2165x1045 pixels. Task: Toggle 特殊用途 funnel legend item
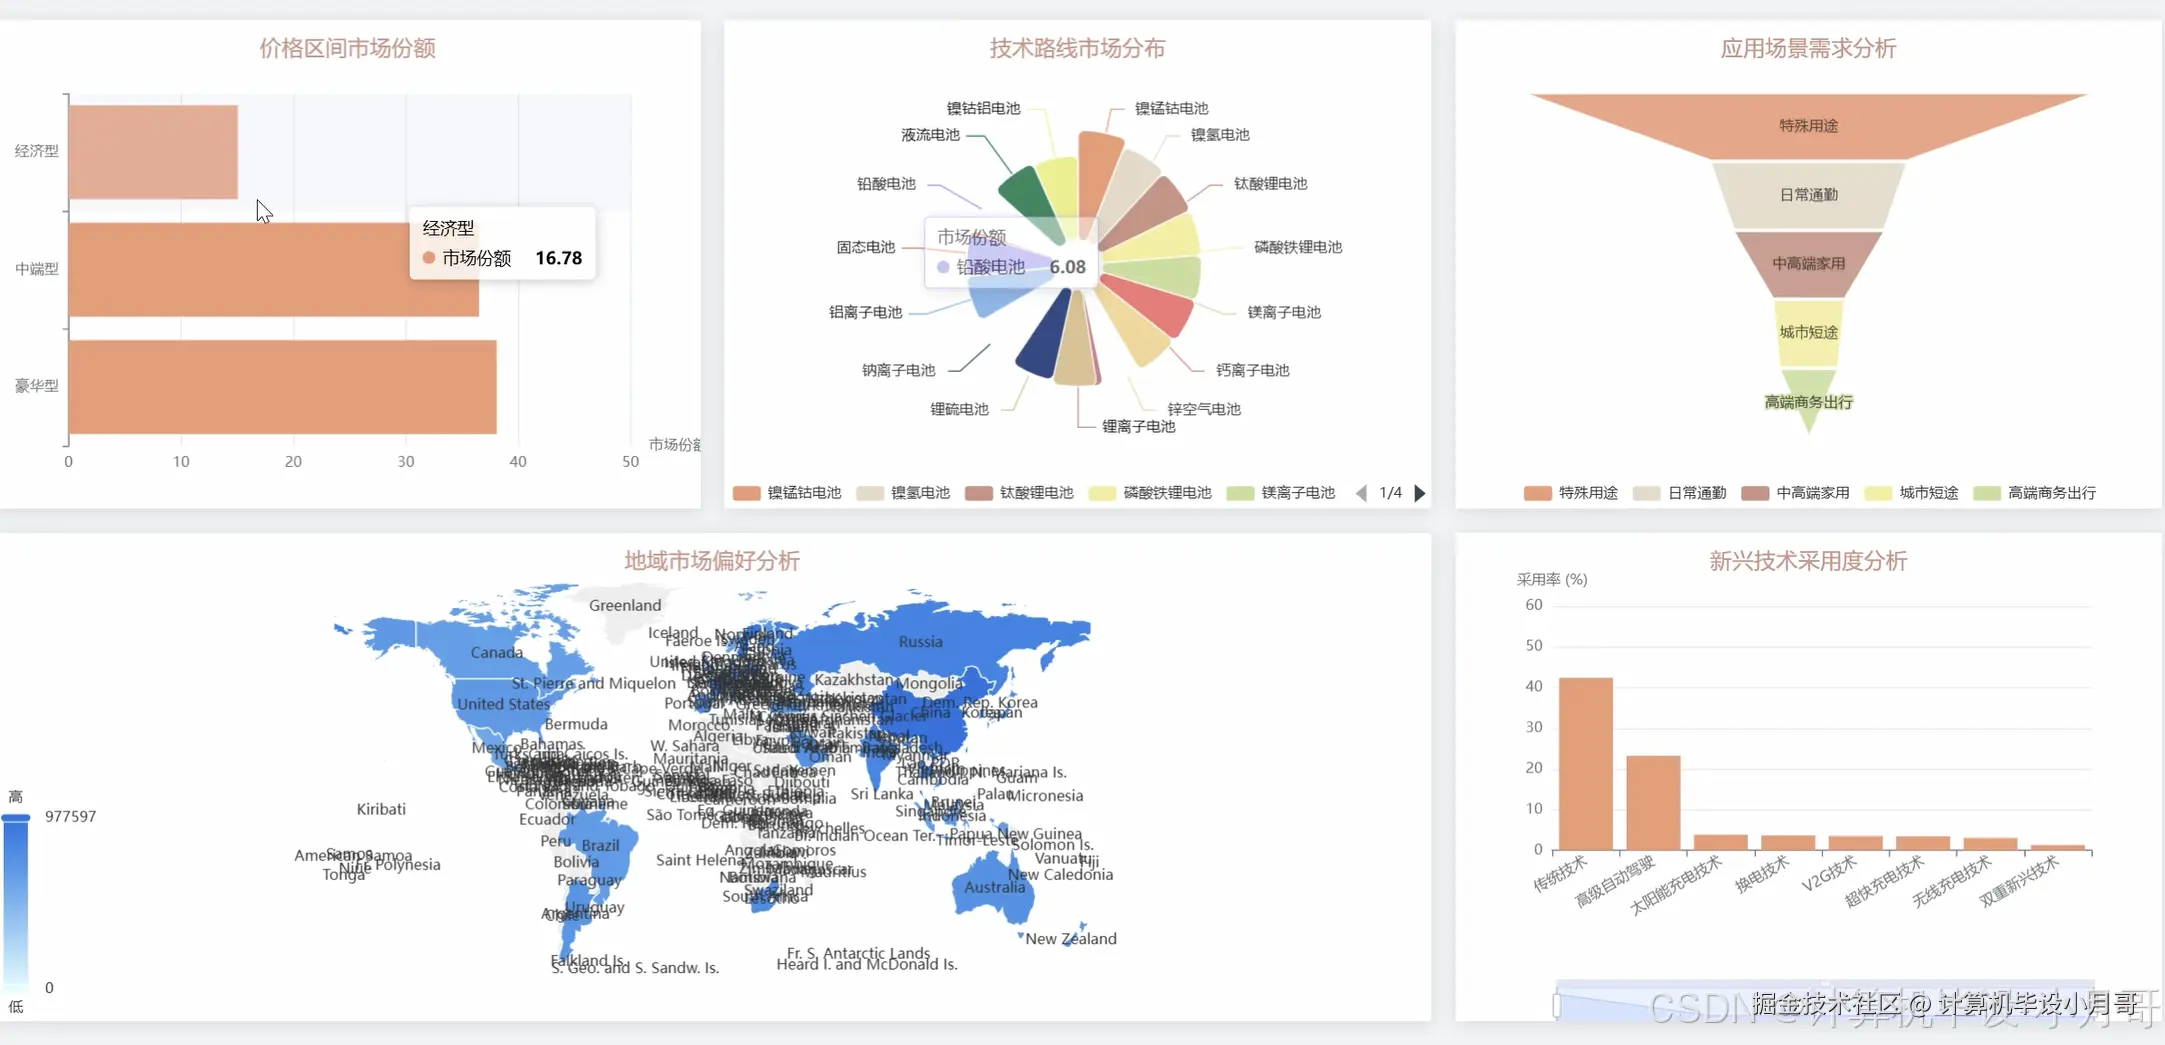click(1570, 493)
